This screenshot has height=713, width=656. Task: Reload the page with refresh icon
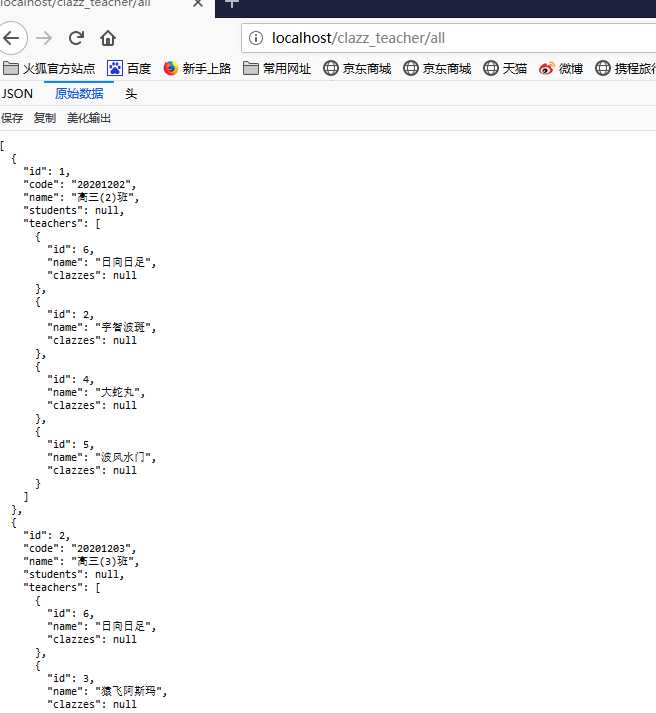(76, 38)
